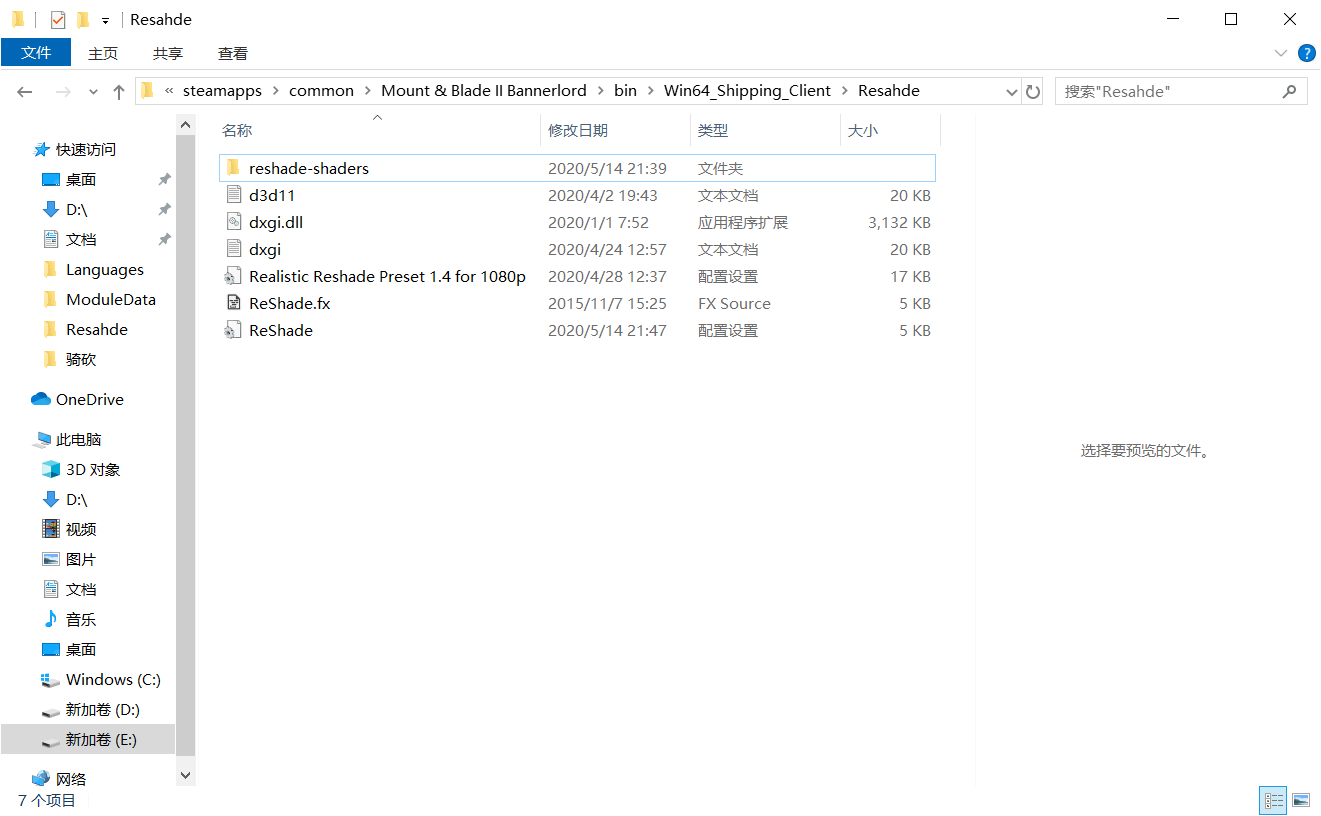The width and height of the screenshot is (1321, 816).
Task: Open 音乐 library in navigation pane
Action: click(81, 619)
